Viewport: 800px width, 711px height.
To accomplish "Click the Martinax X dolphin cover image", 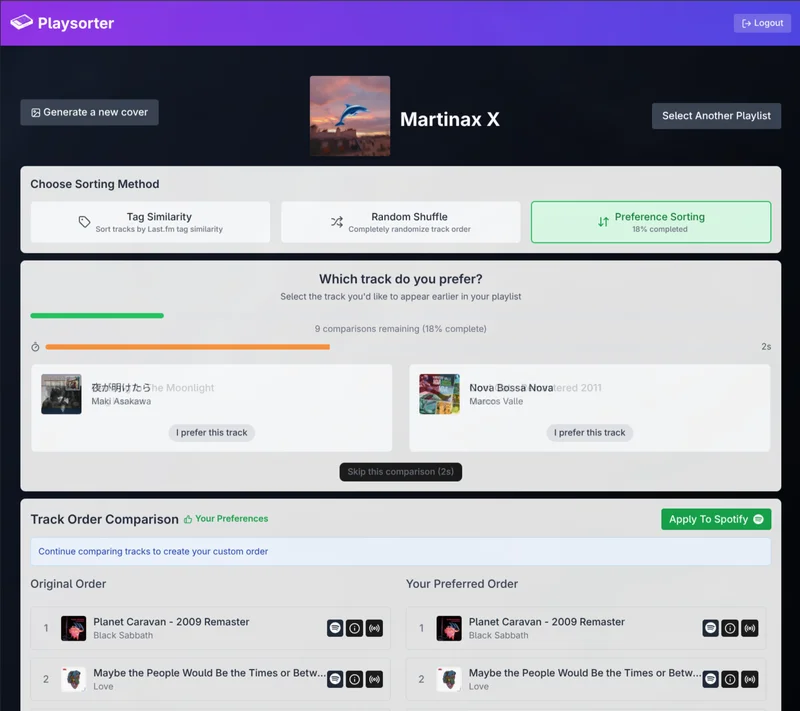I will pyautogui.click(x=350, y=116).
